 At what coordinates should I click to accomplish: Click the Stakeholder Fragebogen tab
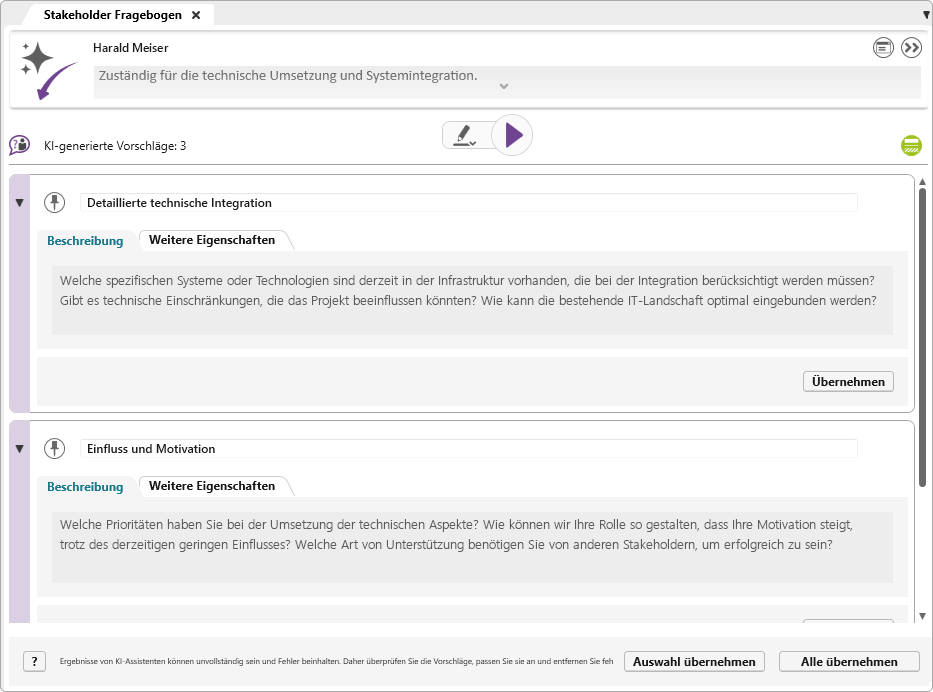pyautogui.click(x=113, y=15)
